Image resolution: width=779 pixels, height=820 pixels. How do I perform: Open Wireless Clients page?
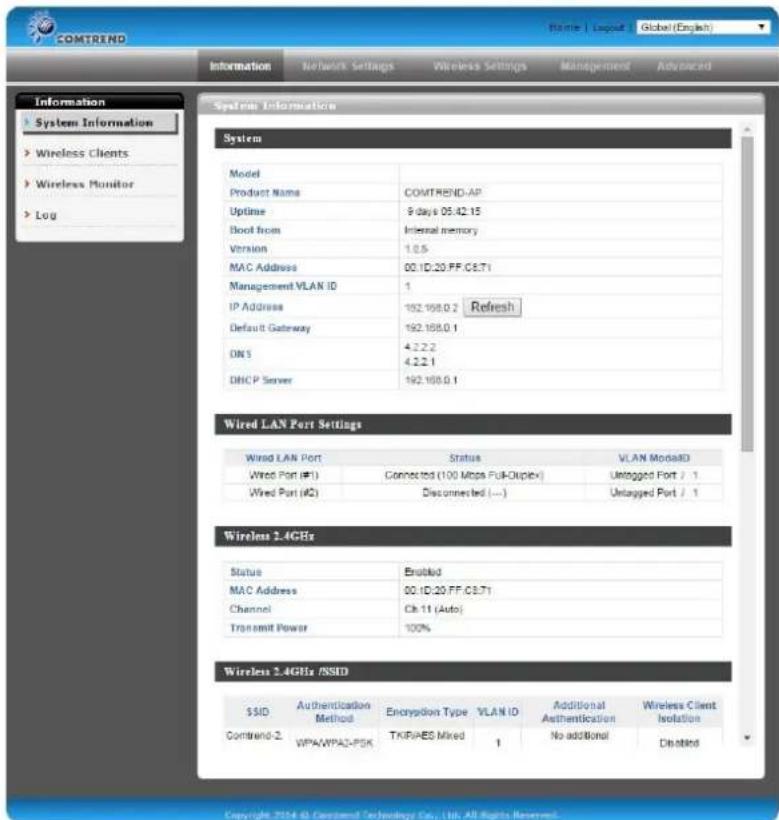82,153
